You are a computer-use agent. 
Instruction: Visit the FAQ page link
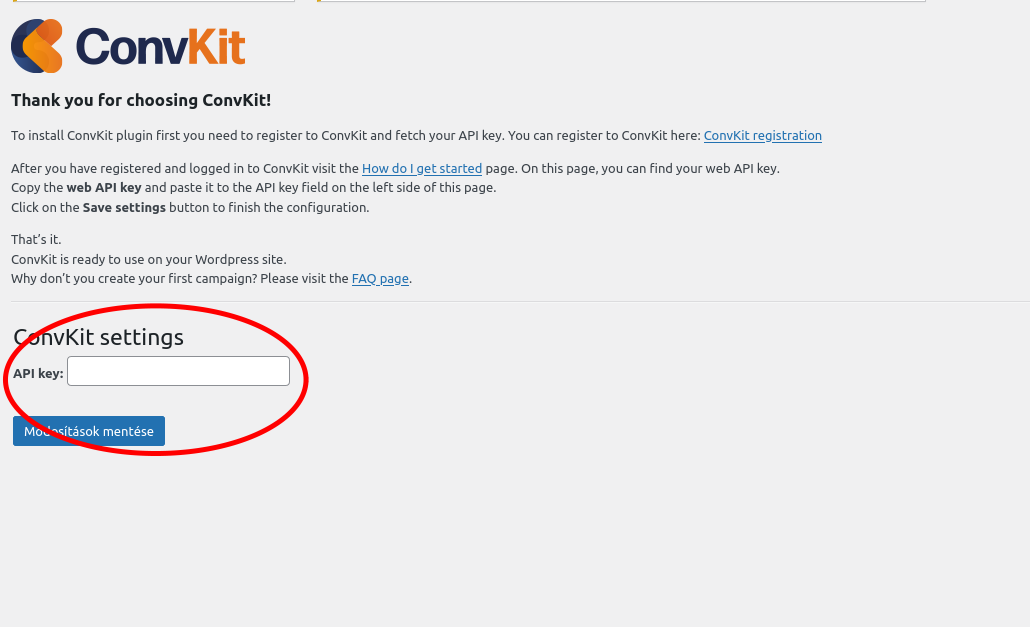[380, 279]
